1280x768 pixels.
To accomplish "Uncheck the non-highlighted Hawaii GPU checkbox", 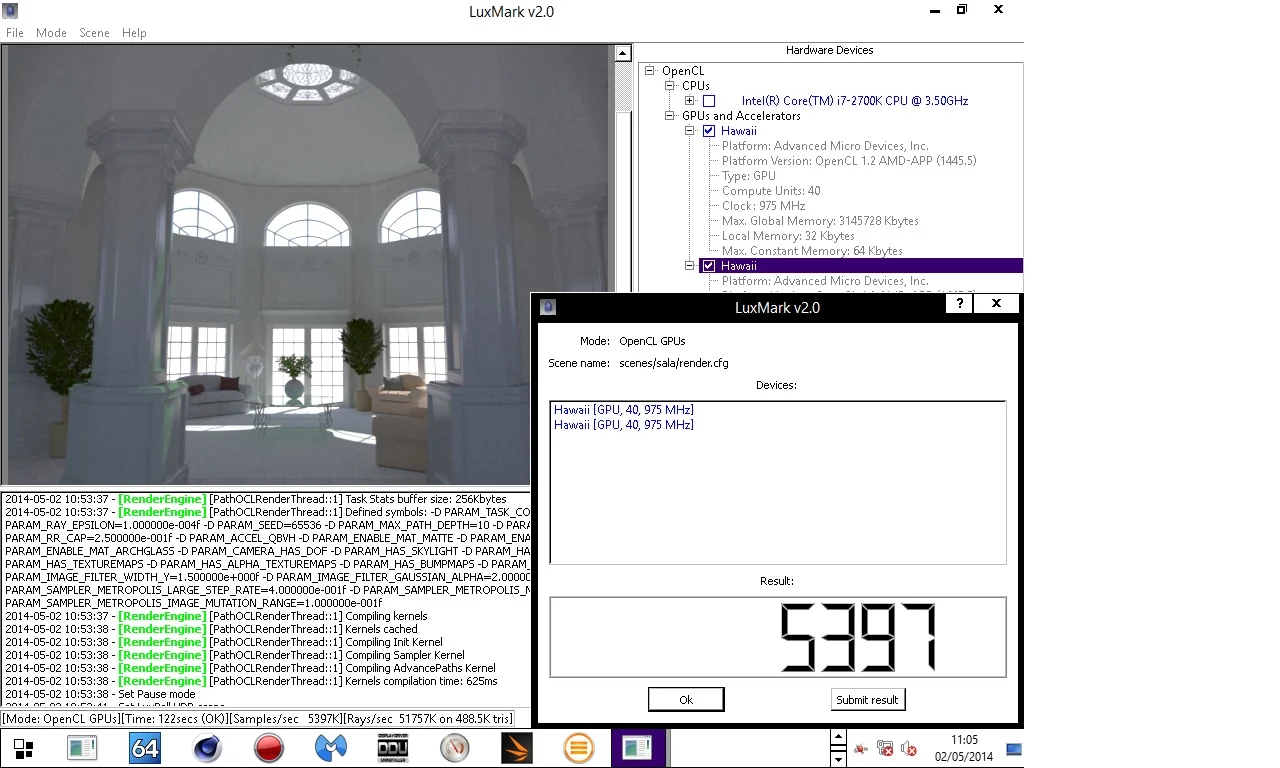I will pos(709,131).
